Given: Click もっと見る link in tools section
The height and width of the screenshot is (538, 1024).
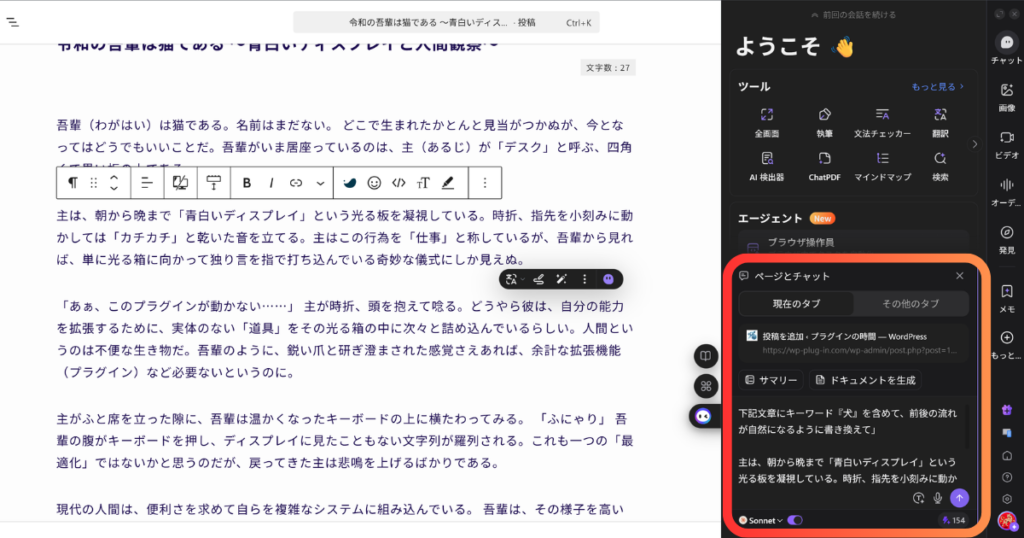Looking at the screenshot, I should click(937, 87).
